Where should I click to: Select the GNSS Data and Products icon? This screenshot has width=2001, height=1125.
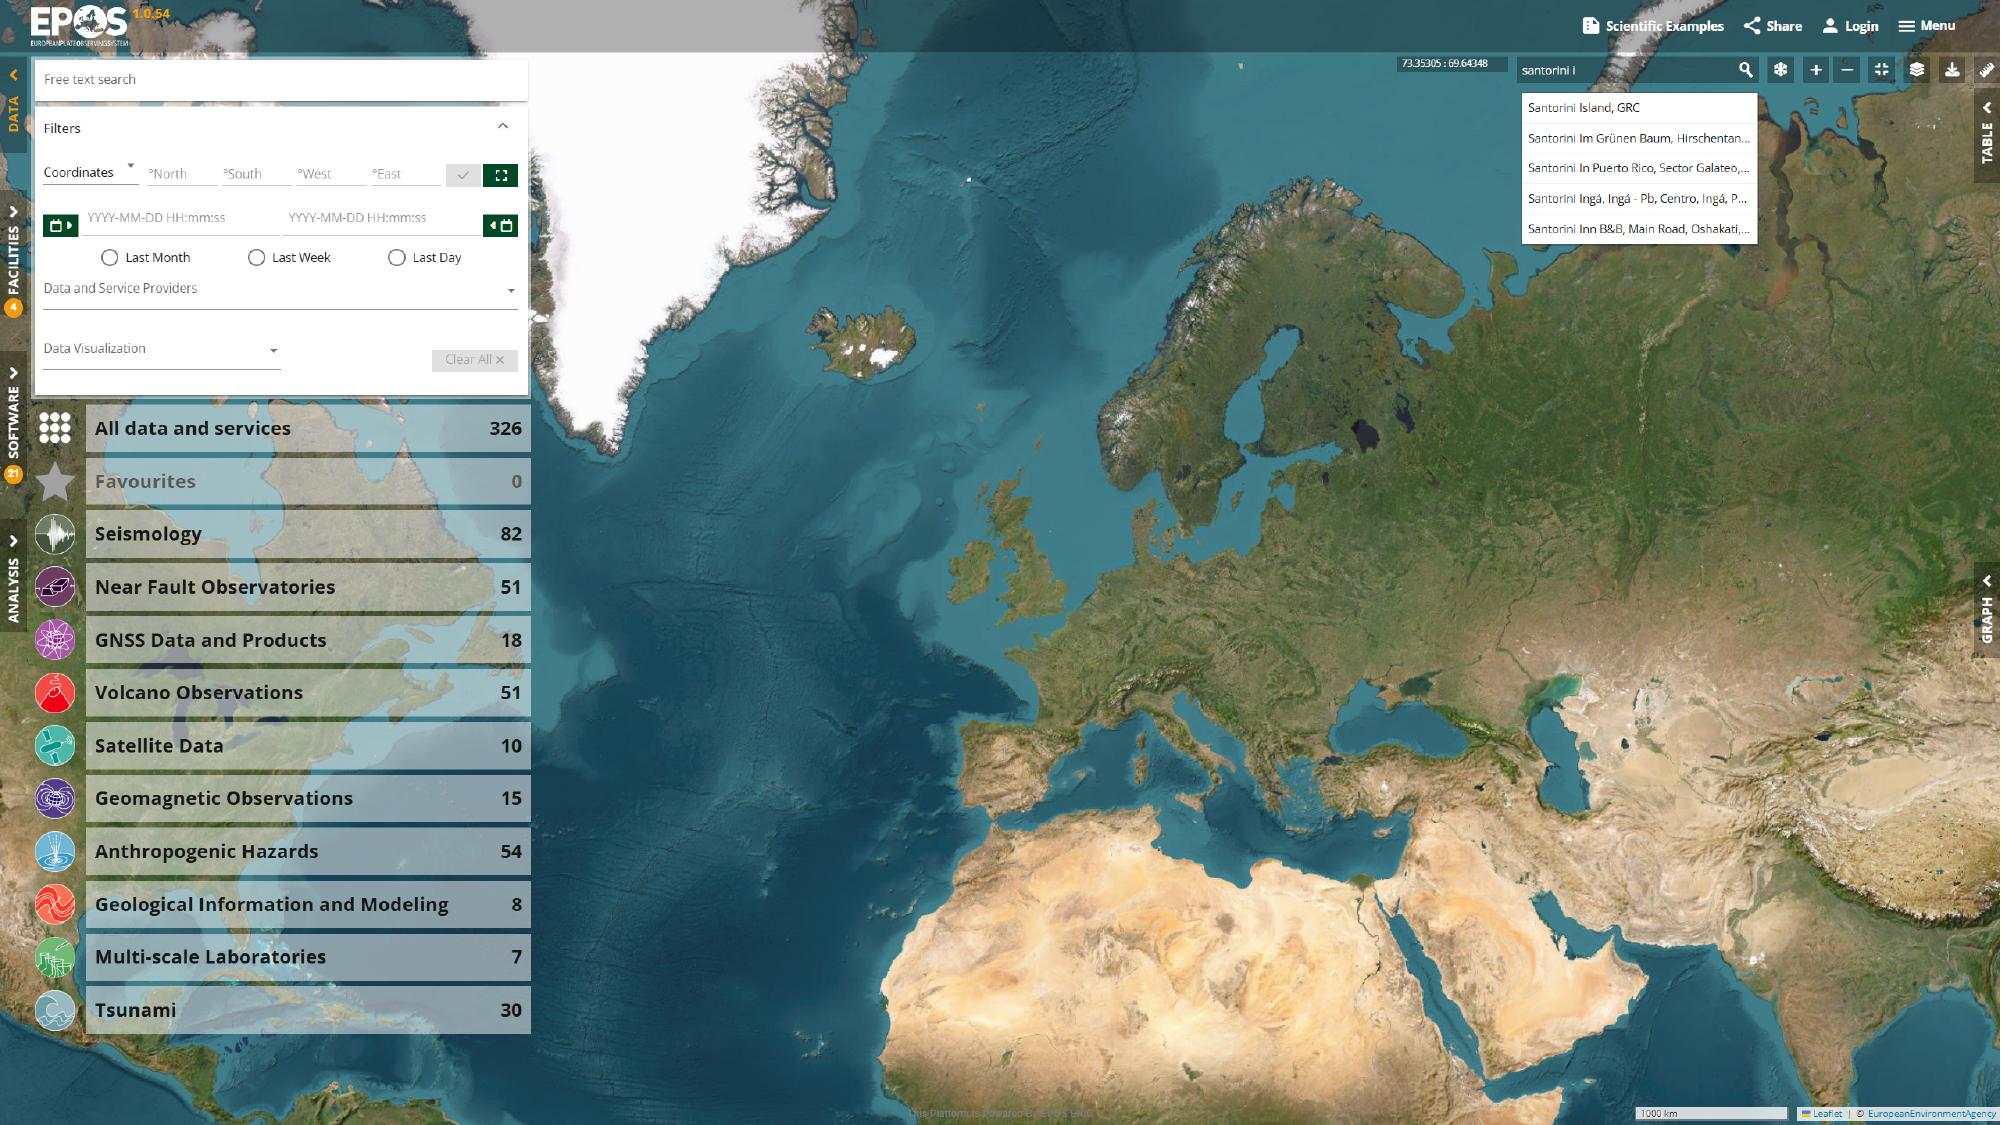tap(55, 639)
